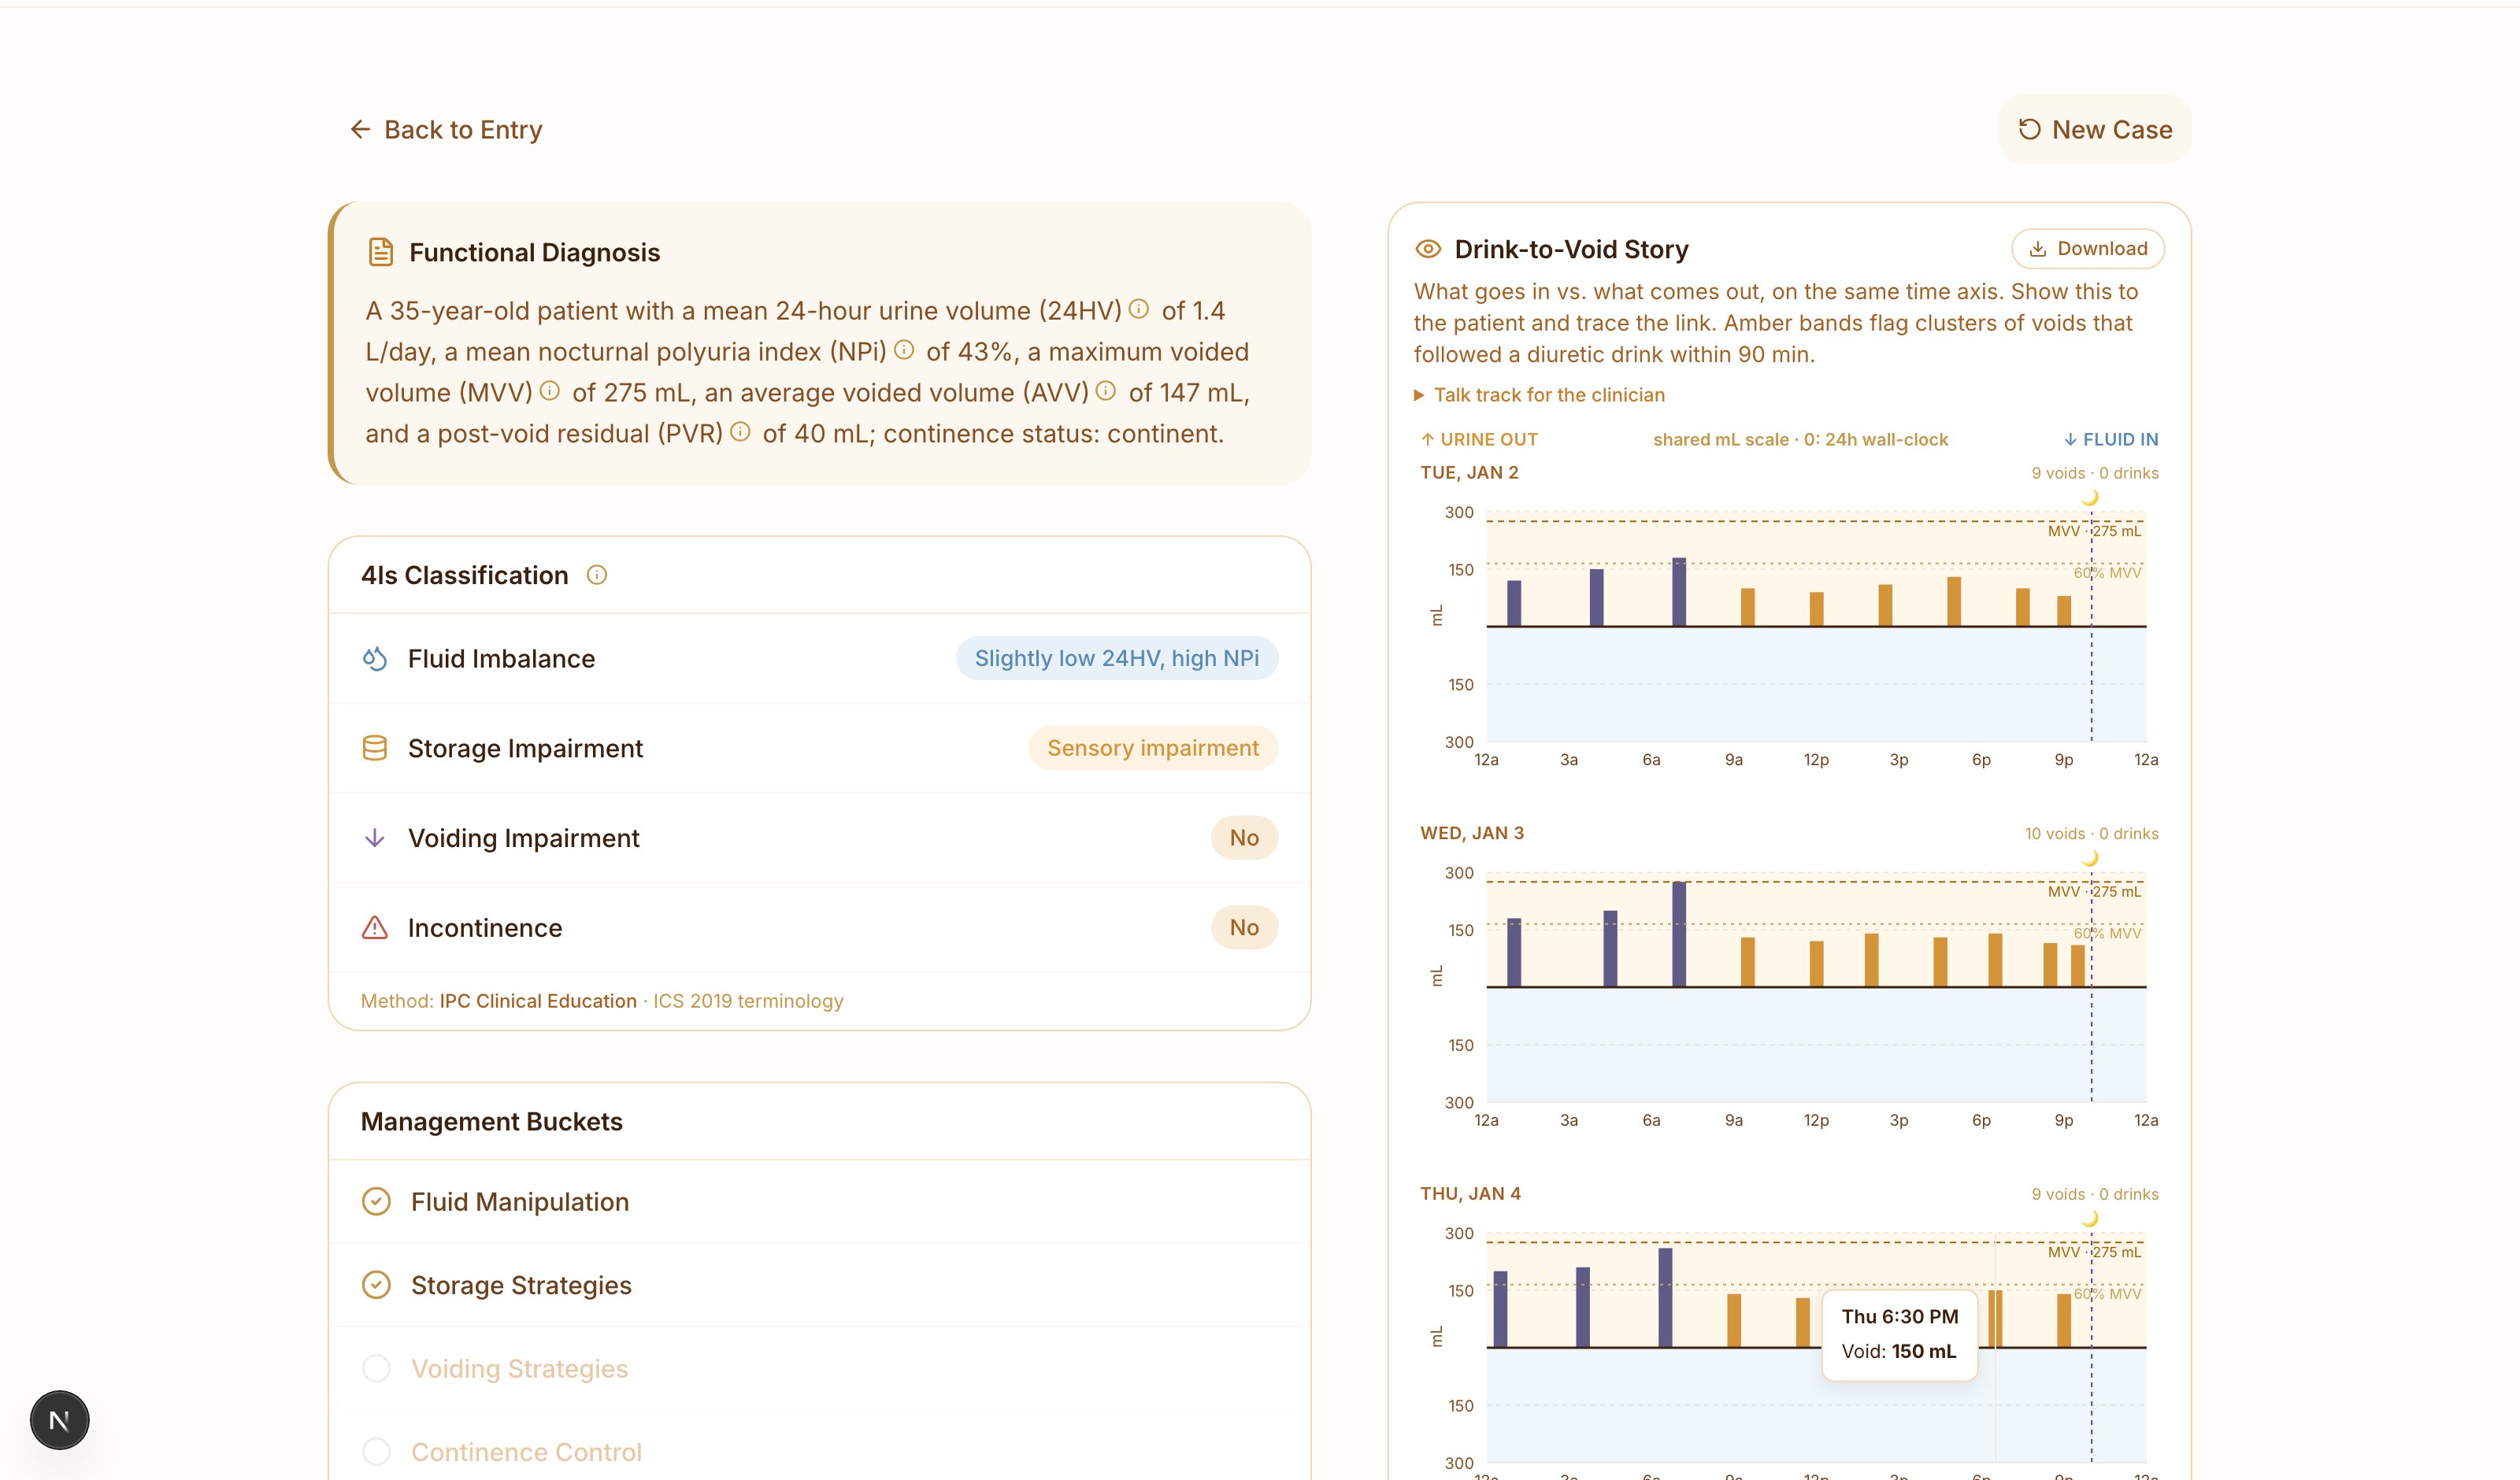Click the Functional Diagnosis document icon
This screenshot has width=2520, height=1480.
point(380,252)
